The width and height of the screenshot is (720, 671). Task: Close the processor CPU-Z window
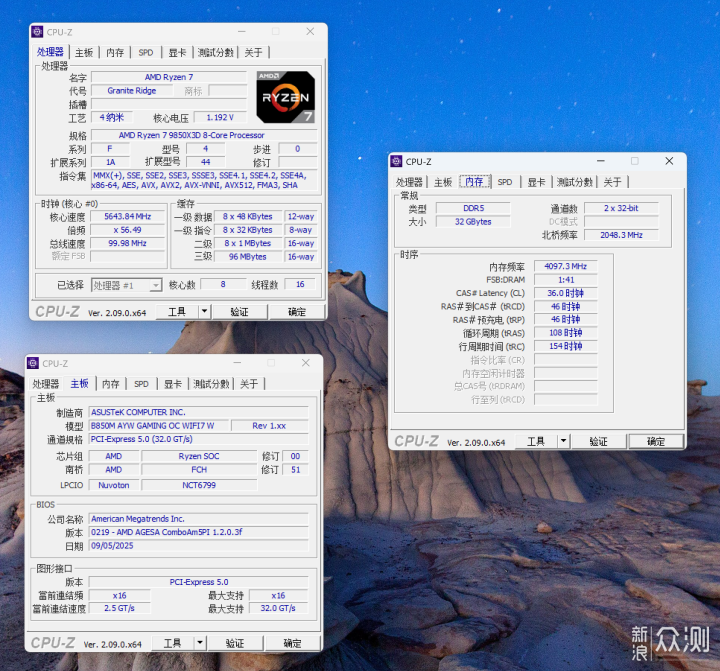point(310,31)
